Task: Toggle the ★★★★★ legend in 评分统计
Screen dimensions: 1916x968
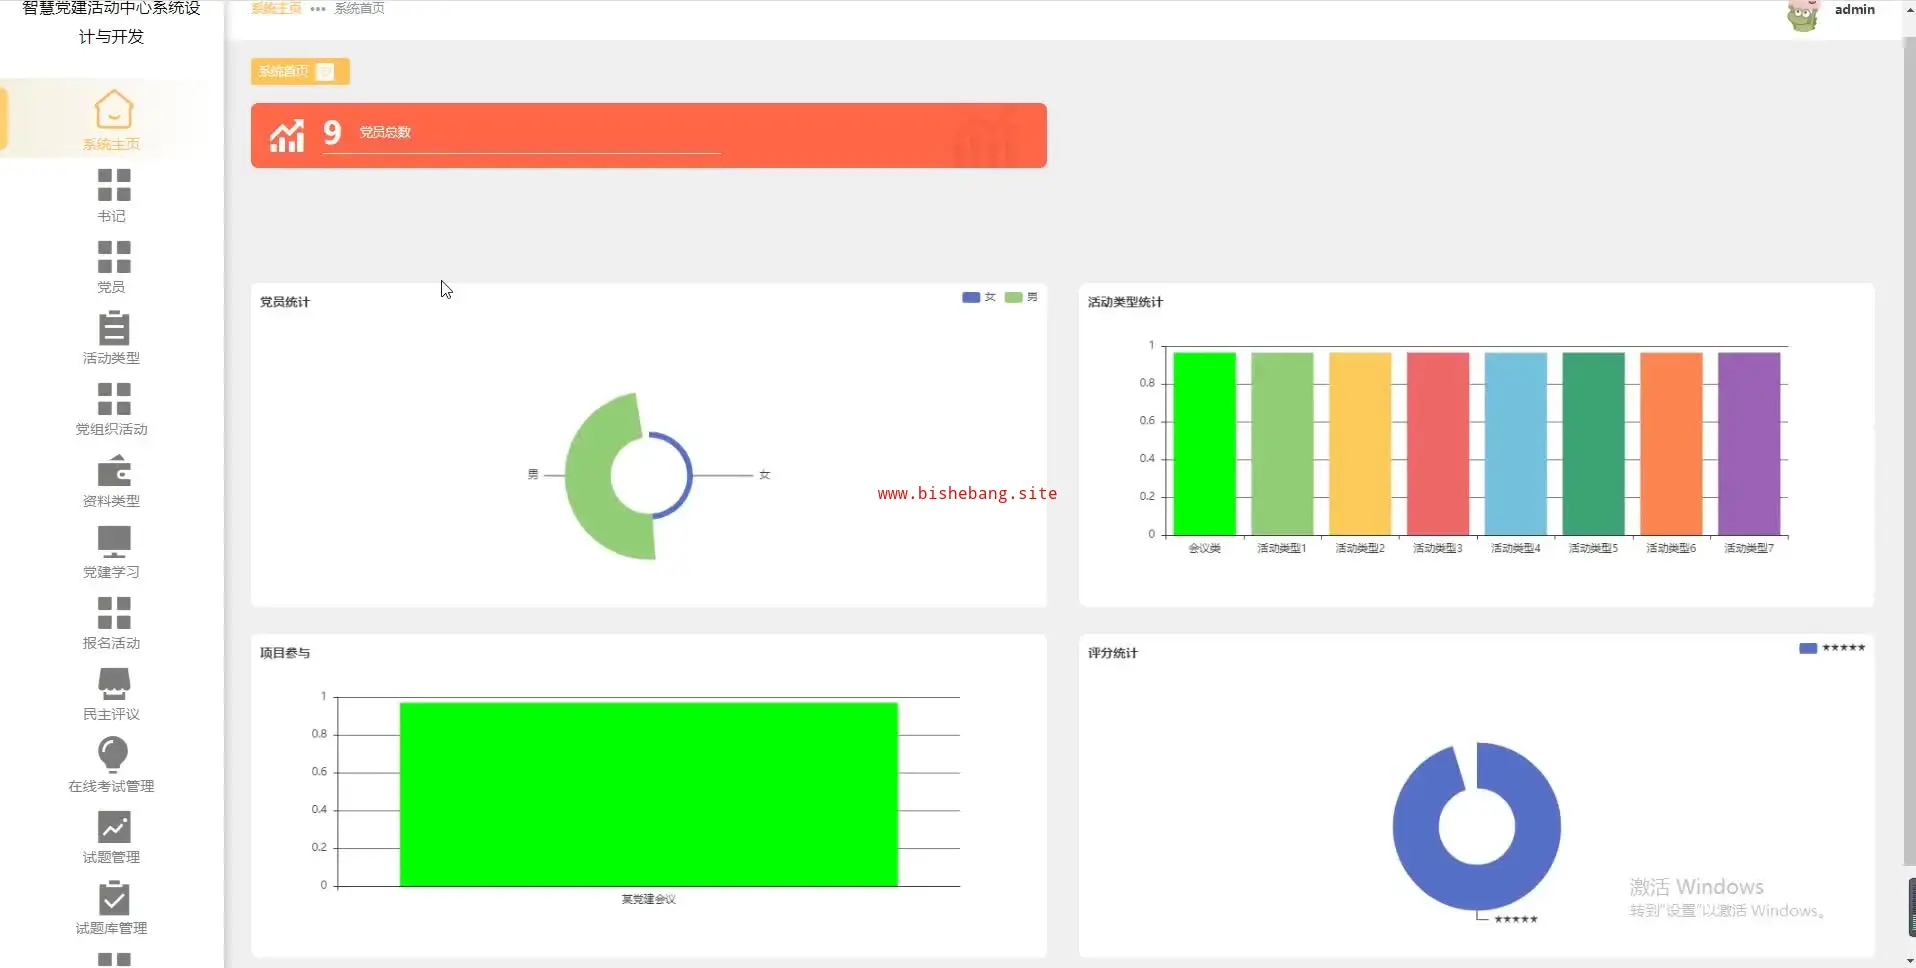Action: pyautogui.click(x=1832, y=648)
